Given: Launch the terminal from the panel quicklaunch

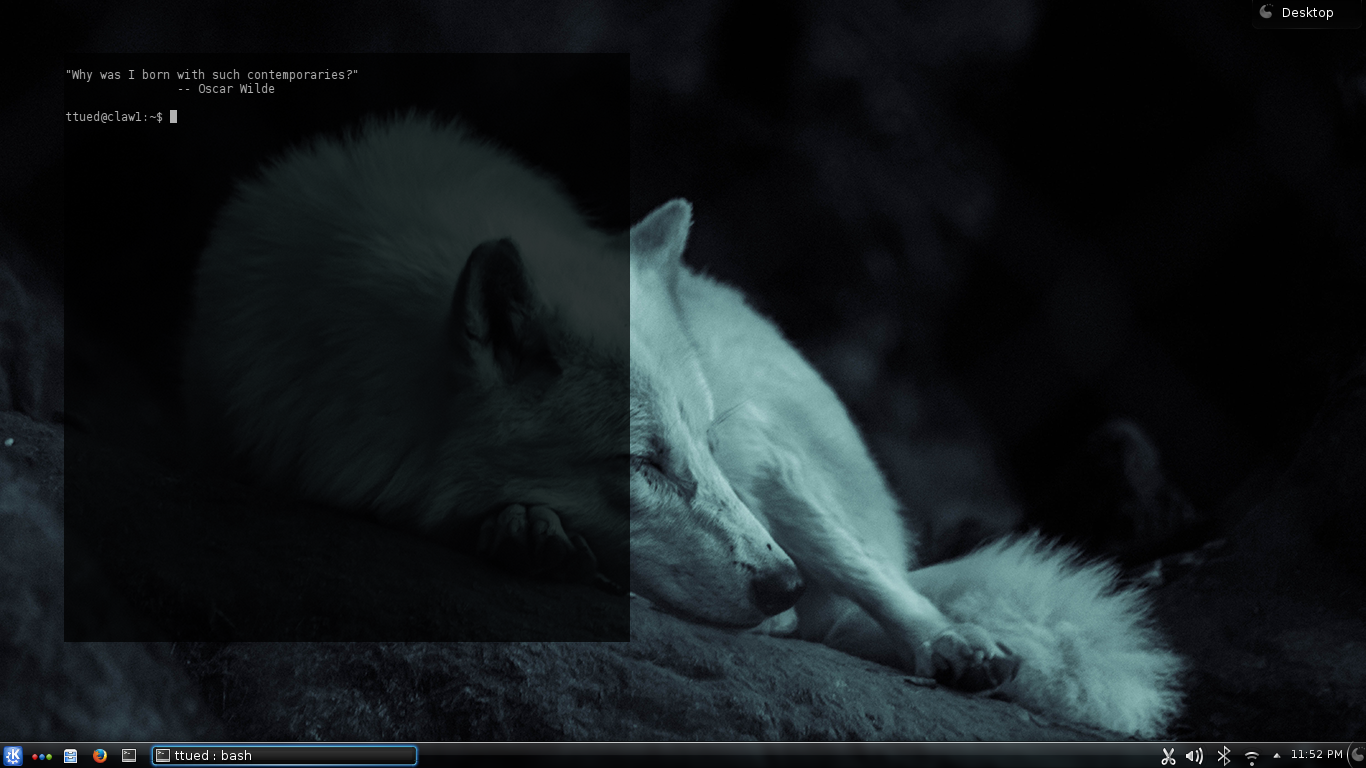Looking at the screenshot, I should 129,756.
